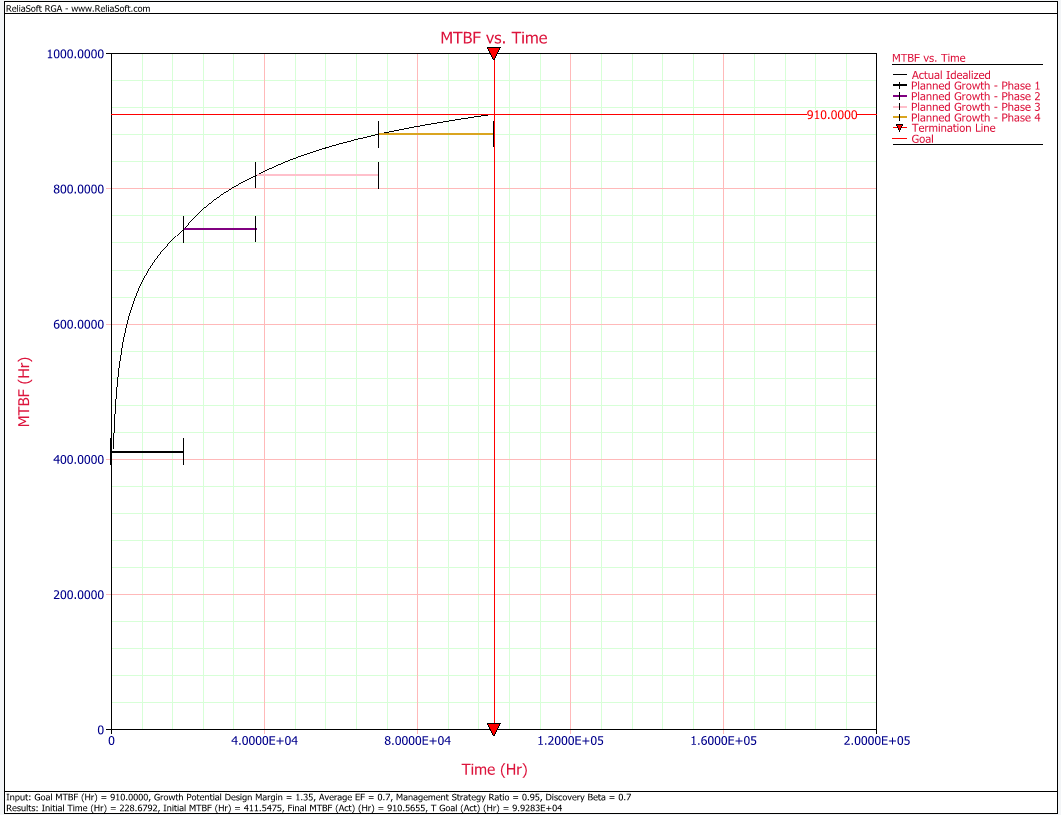This screenshot has width=1061, height=815.
Task: Click the black Phase 1 segment near 400
Action: tap(147, 452)
